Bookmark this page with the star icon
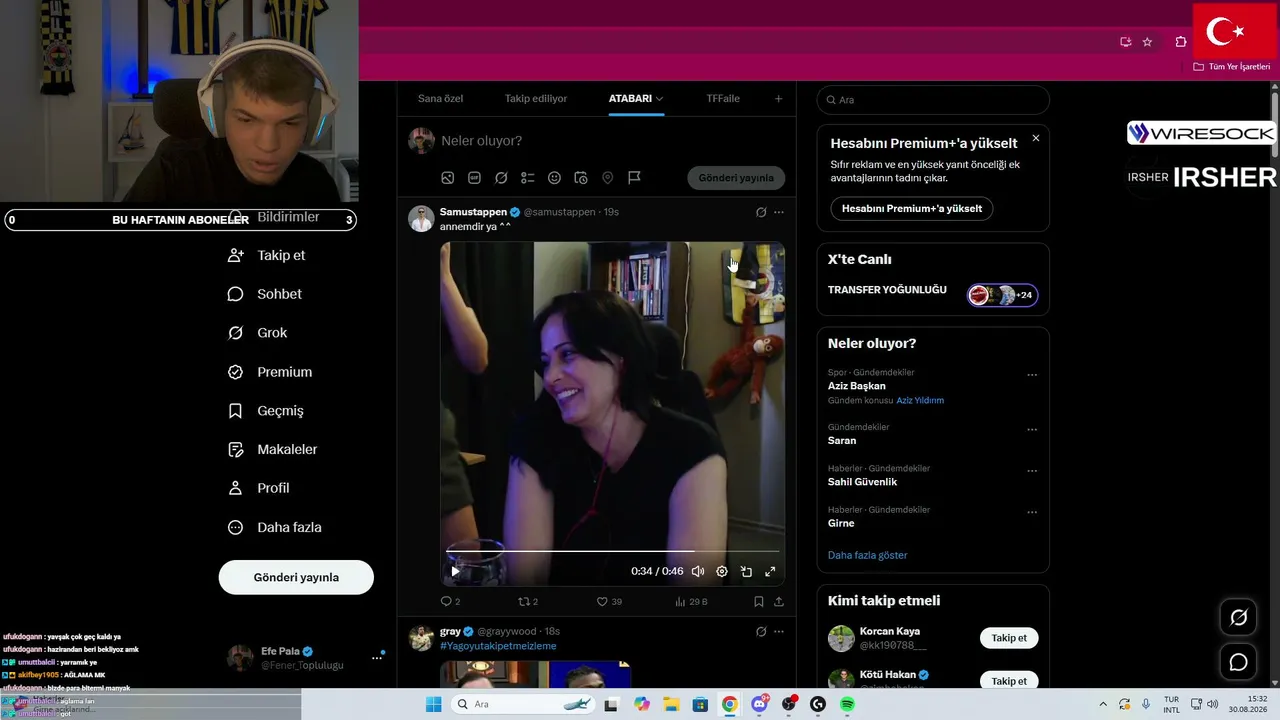The width and height of the screenshot is (1280, 720). coord(1147,42)
